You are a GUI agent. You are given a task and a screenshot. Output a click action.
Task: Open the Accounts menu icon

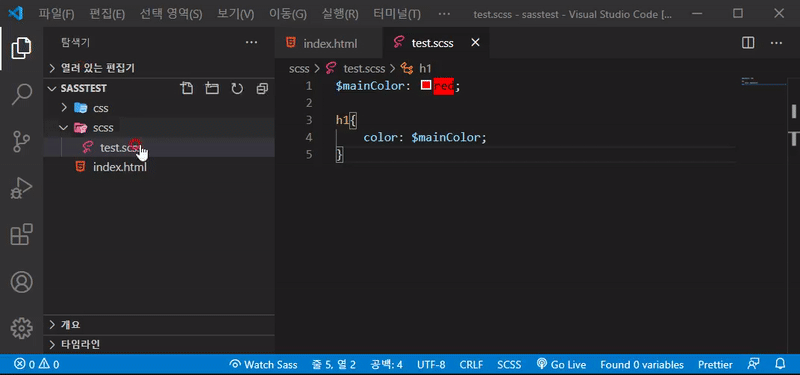coord(21,282)
